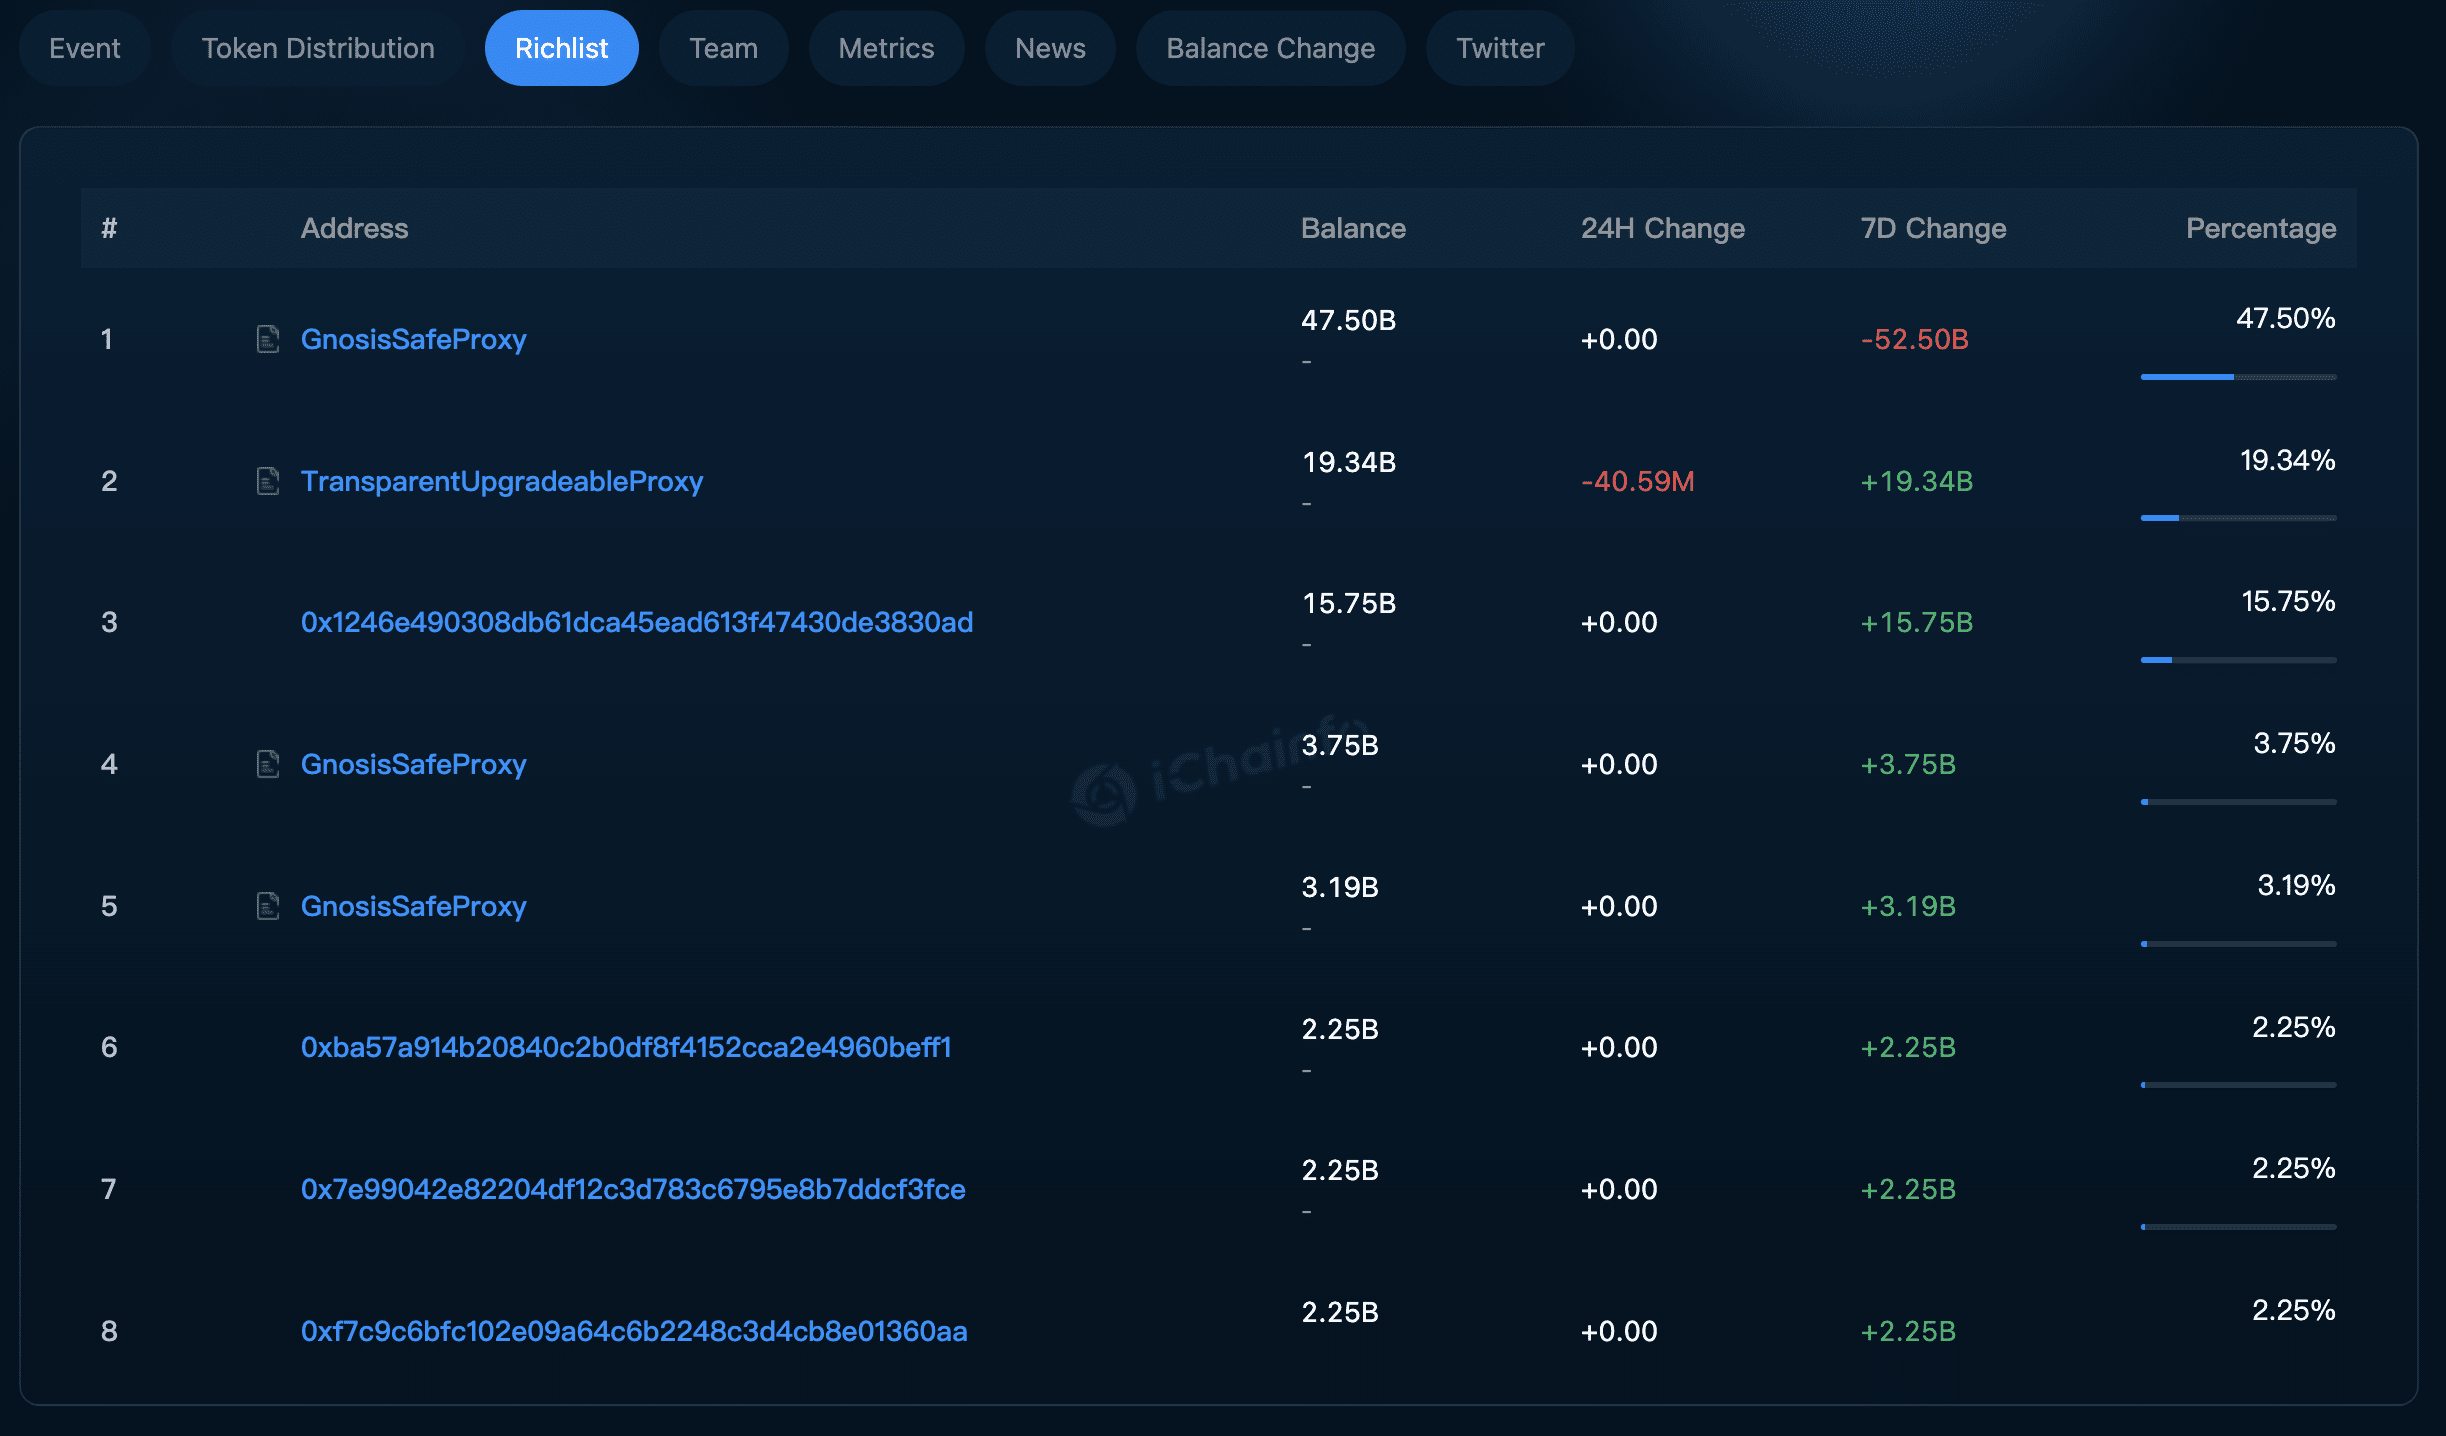This screenshot has height=1436, width=2446.
Task: Switch to the Team tab
Action: point(722,47)
